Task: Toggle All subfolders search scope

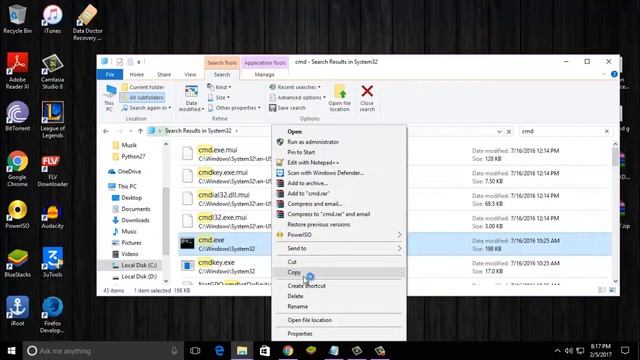Action: (142, 98)
